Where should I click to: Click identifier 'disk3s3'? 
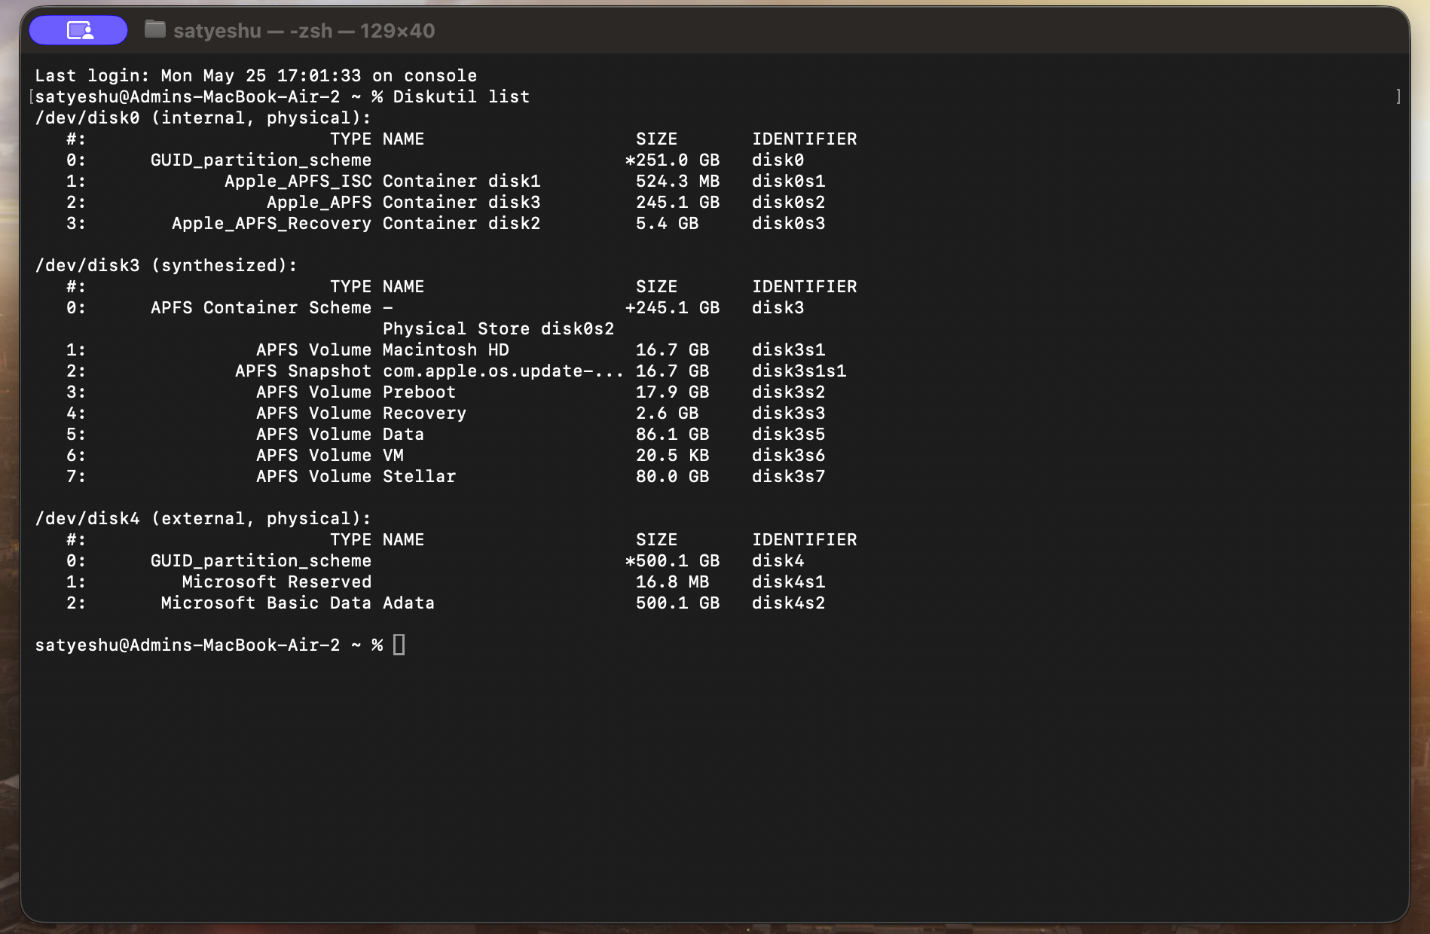click(788, 413)
